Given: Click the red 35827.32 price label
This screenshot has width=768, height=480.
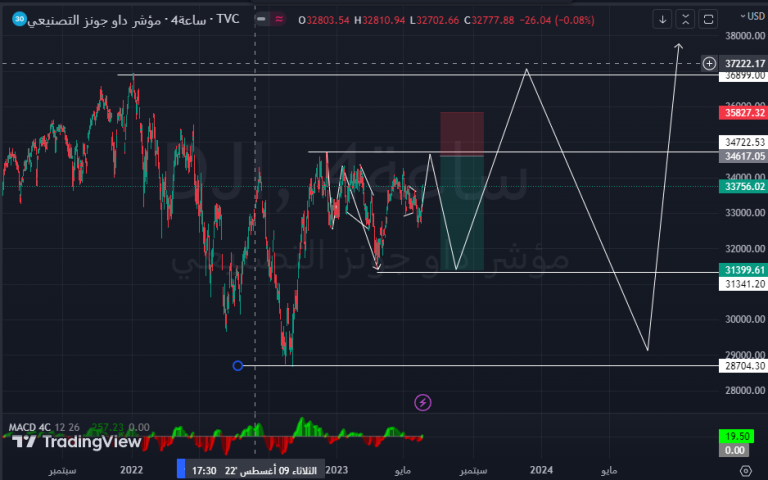Looking at the screenshot, I should [x=744, y=113].
